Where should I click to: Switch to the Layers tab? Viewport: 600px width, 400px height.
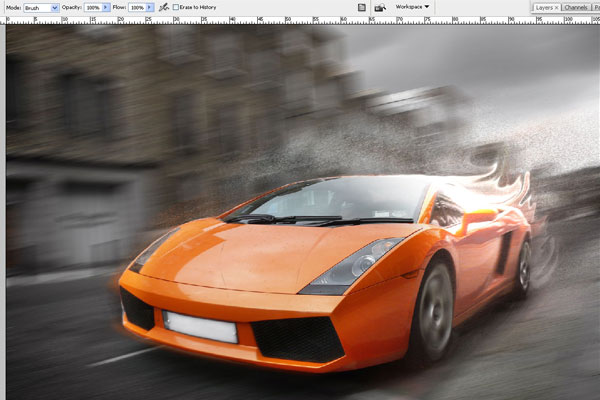tap(544, 8)
